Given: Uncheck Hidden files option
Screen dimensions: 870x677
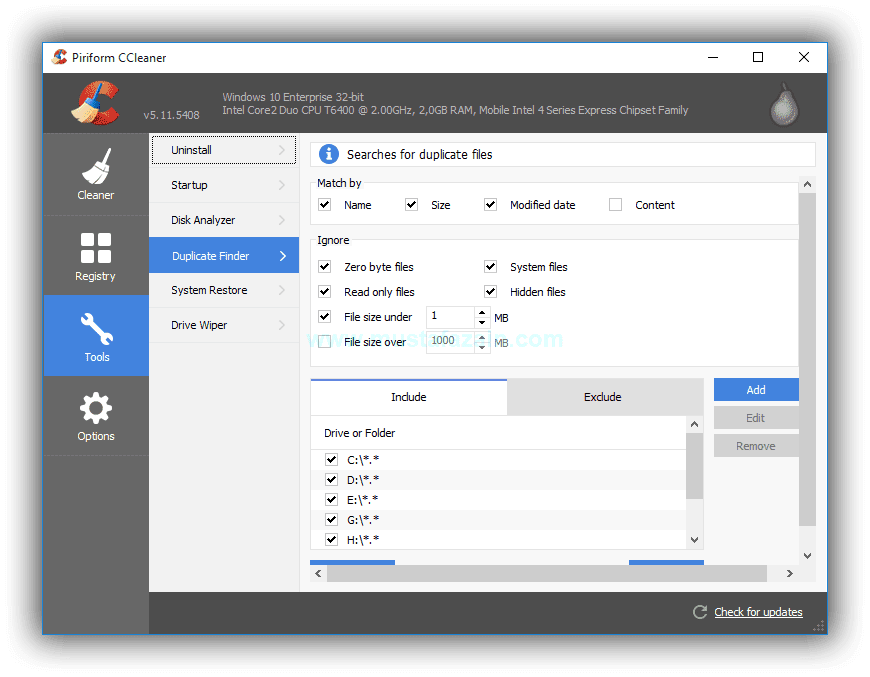Looking at the screenshot, I should pos(490,291).
